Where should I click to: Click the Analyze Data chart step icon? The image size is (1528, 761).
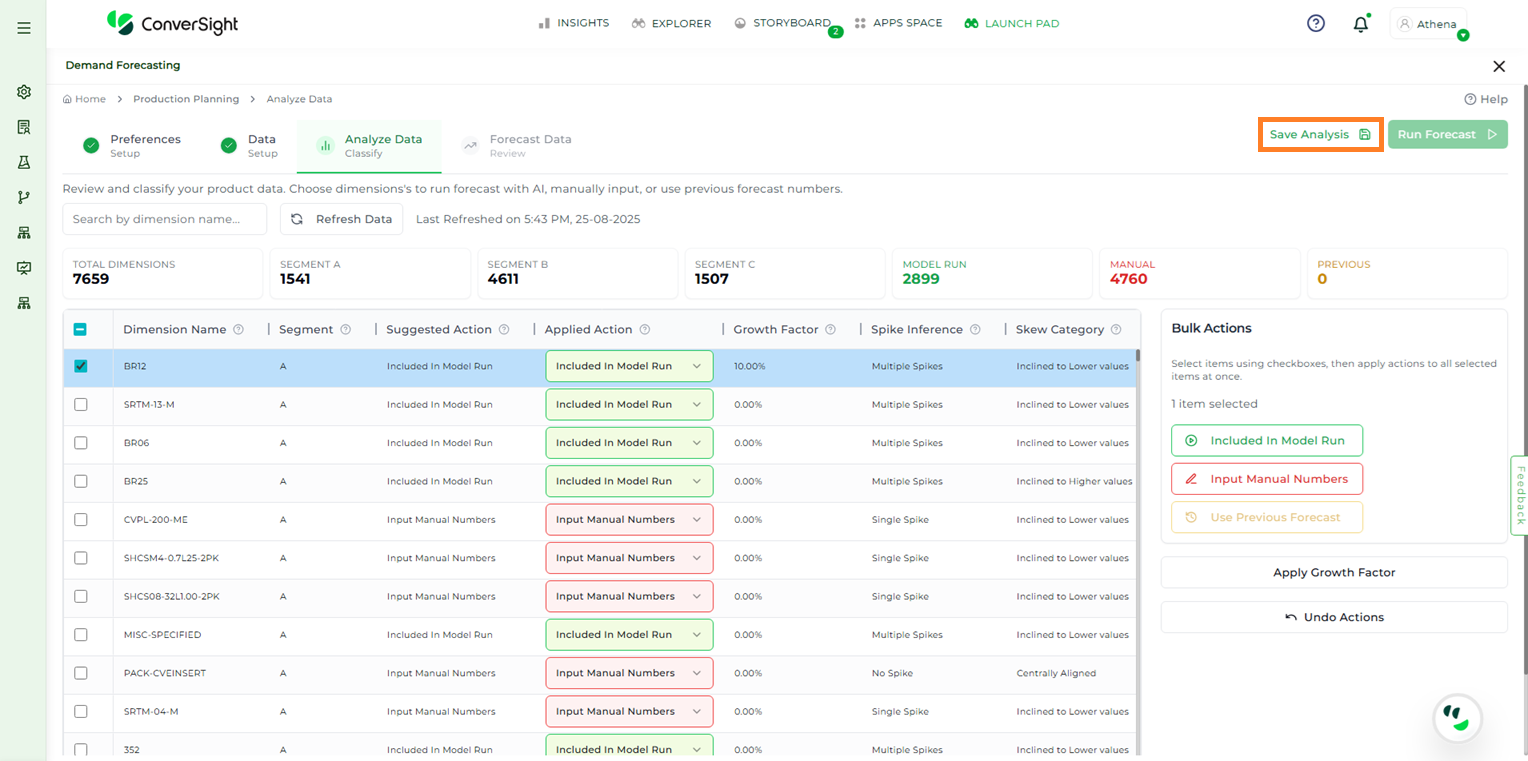tap(325, 146)
